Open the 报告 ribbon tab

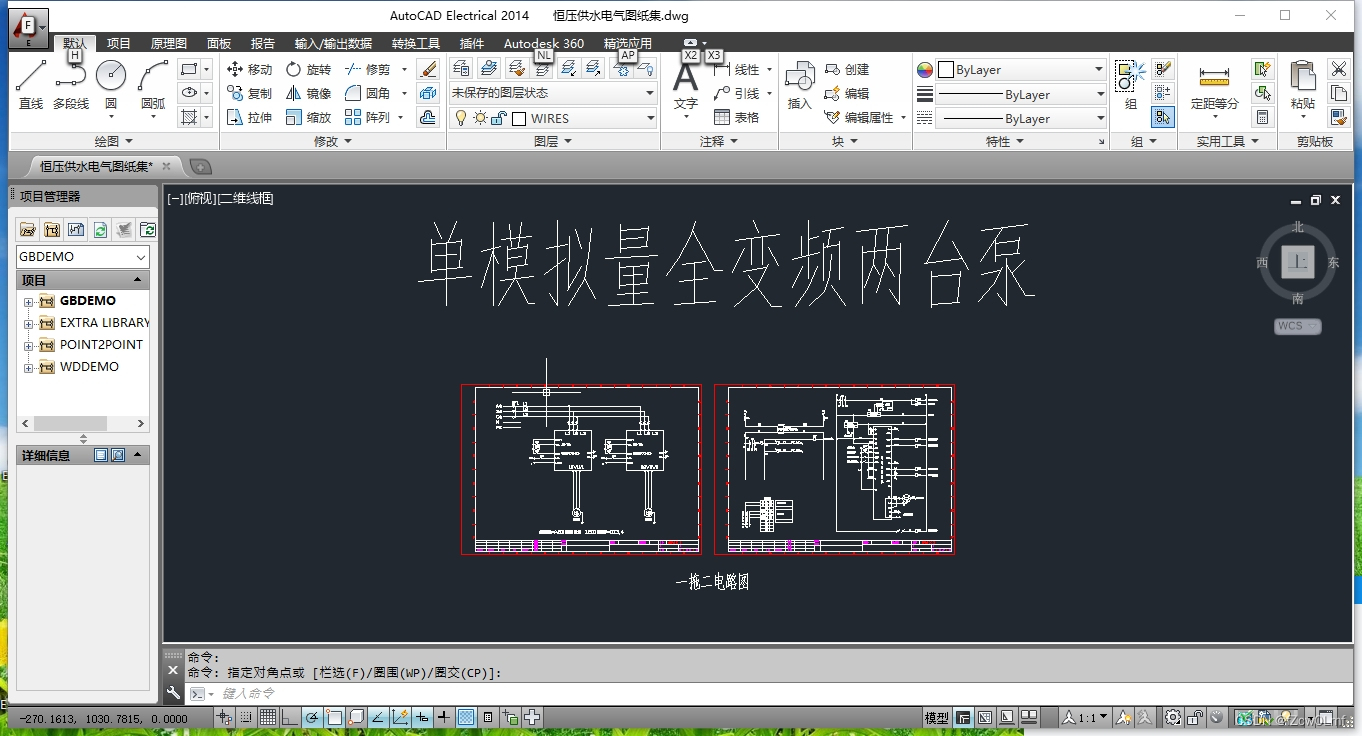[263, 44]
